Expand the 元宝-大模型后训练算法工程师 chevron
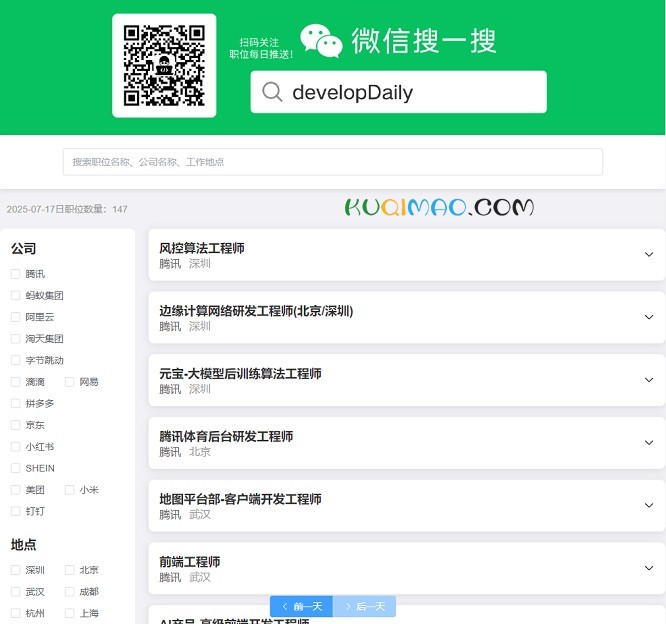Screen dimensions: 666x624 [x=649, y=380]
